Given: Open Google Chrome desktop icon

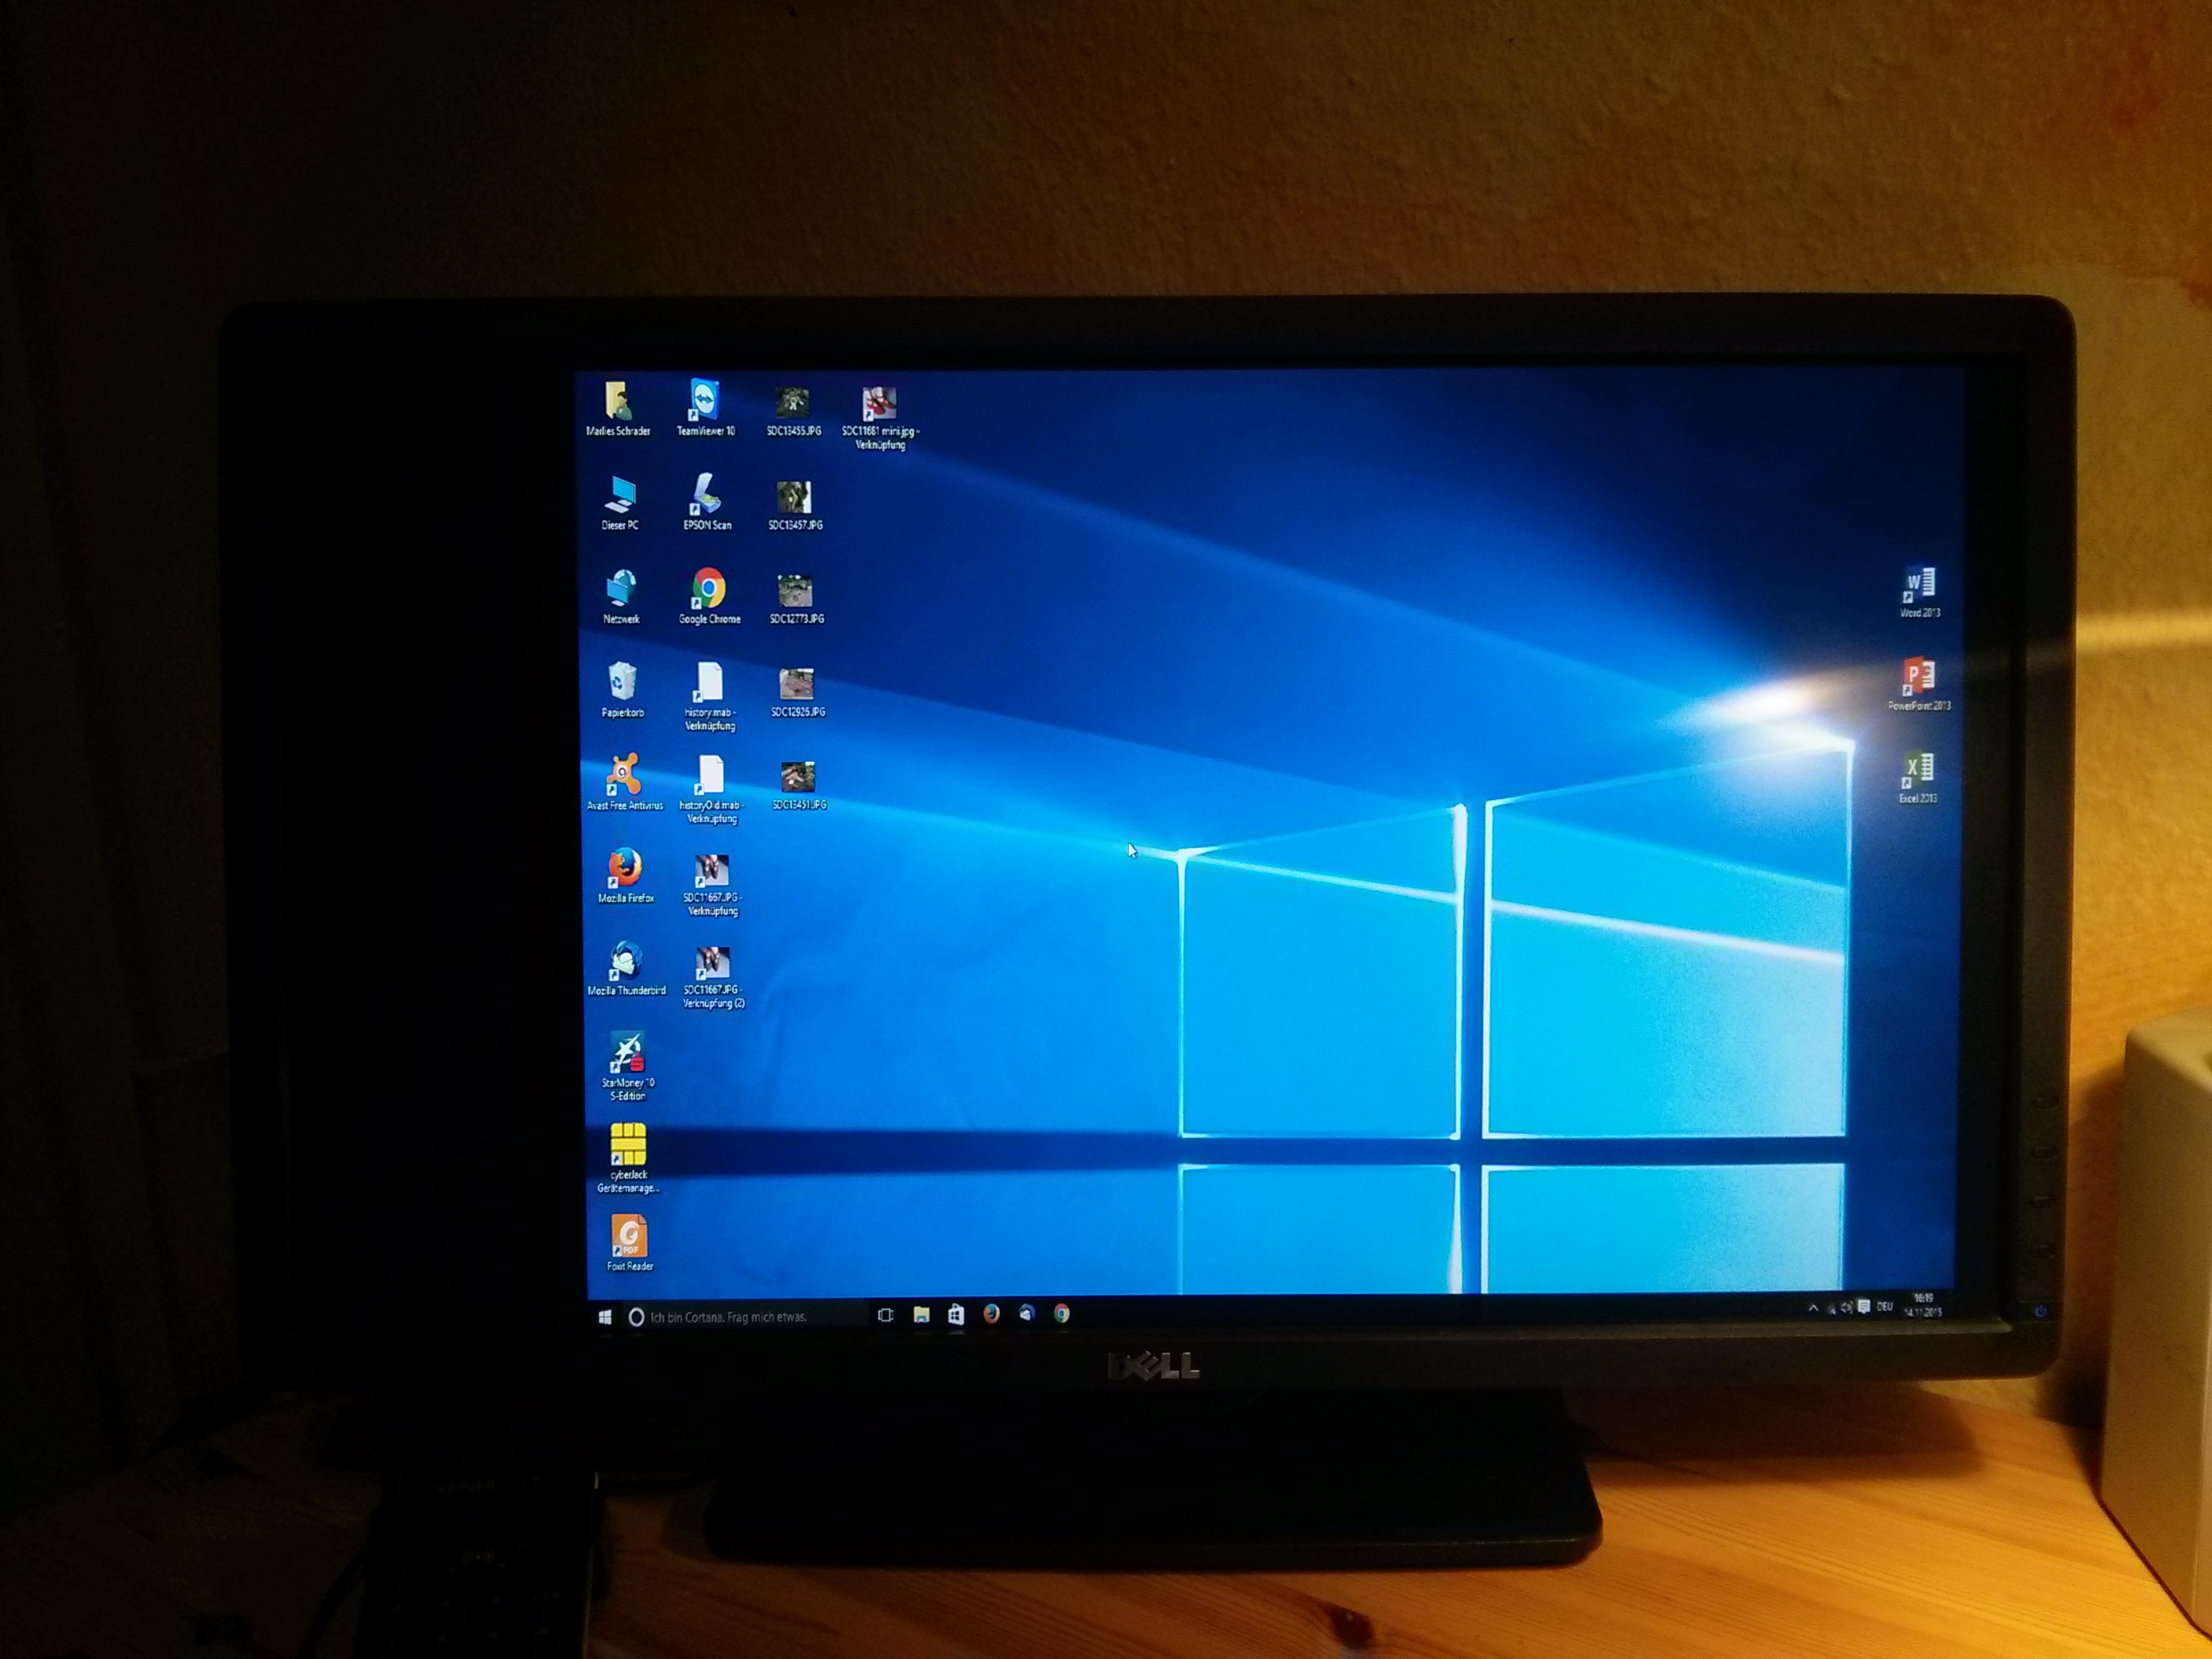Looking at the screenshot, I should tap(709, 590).
